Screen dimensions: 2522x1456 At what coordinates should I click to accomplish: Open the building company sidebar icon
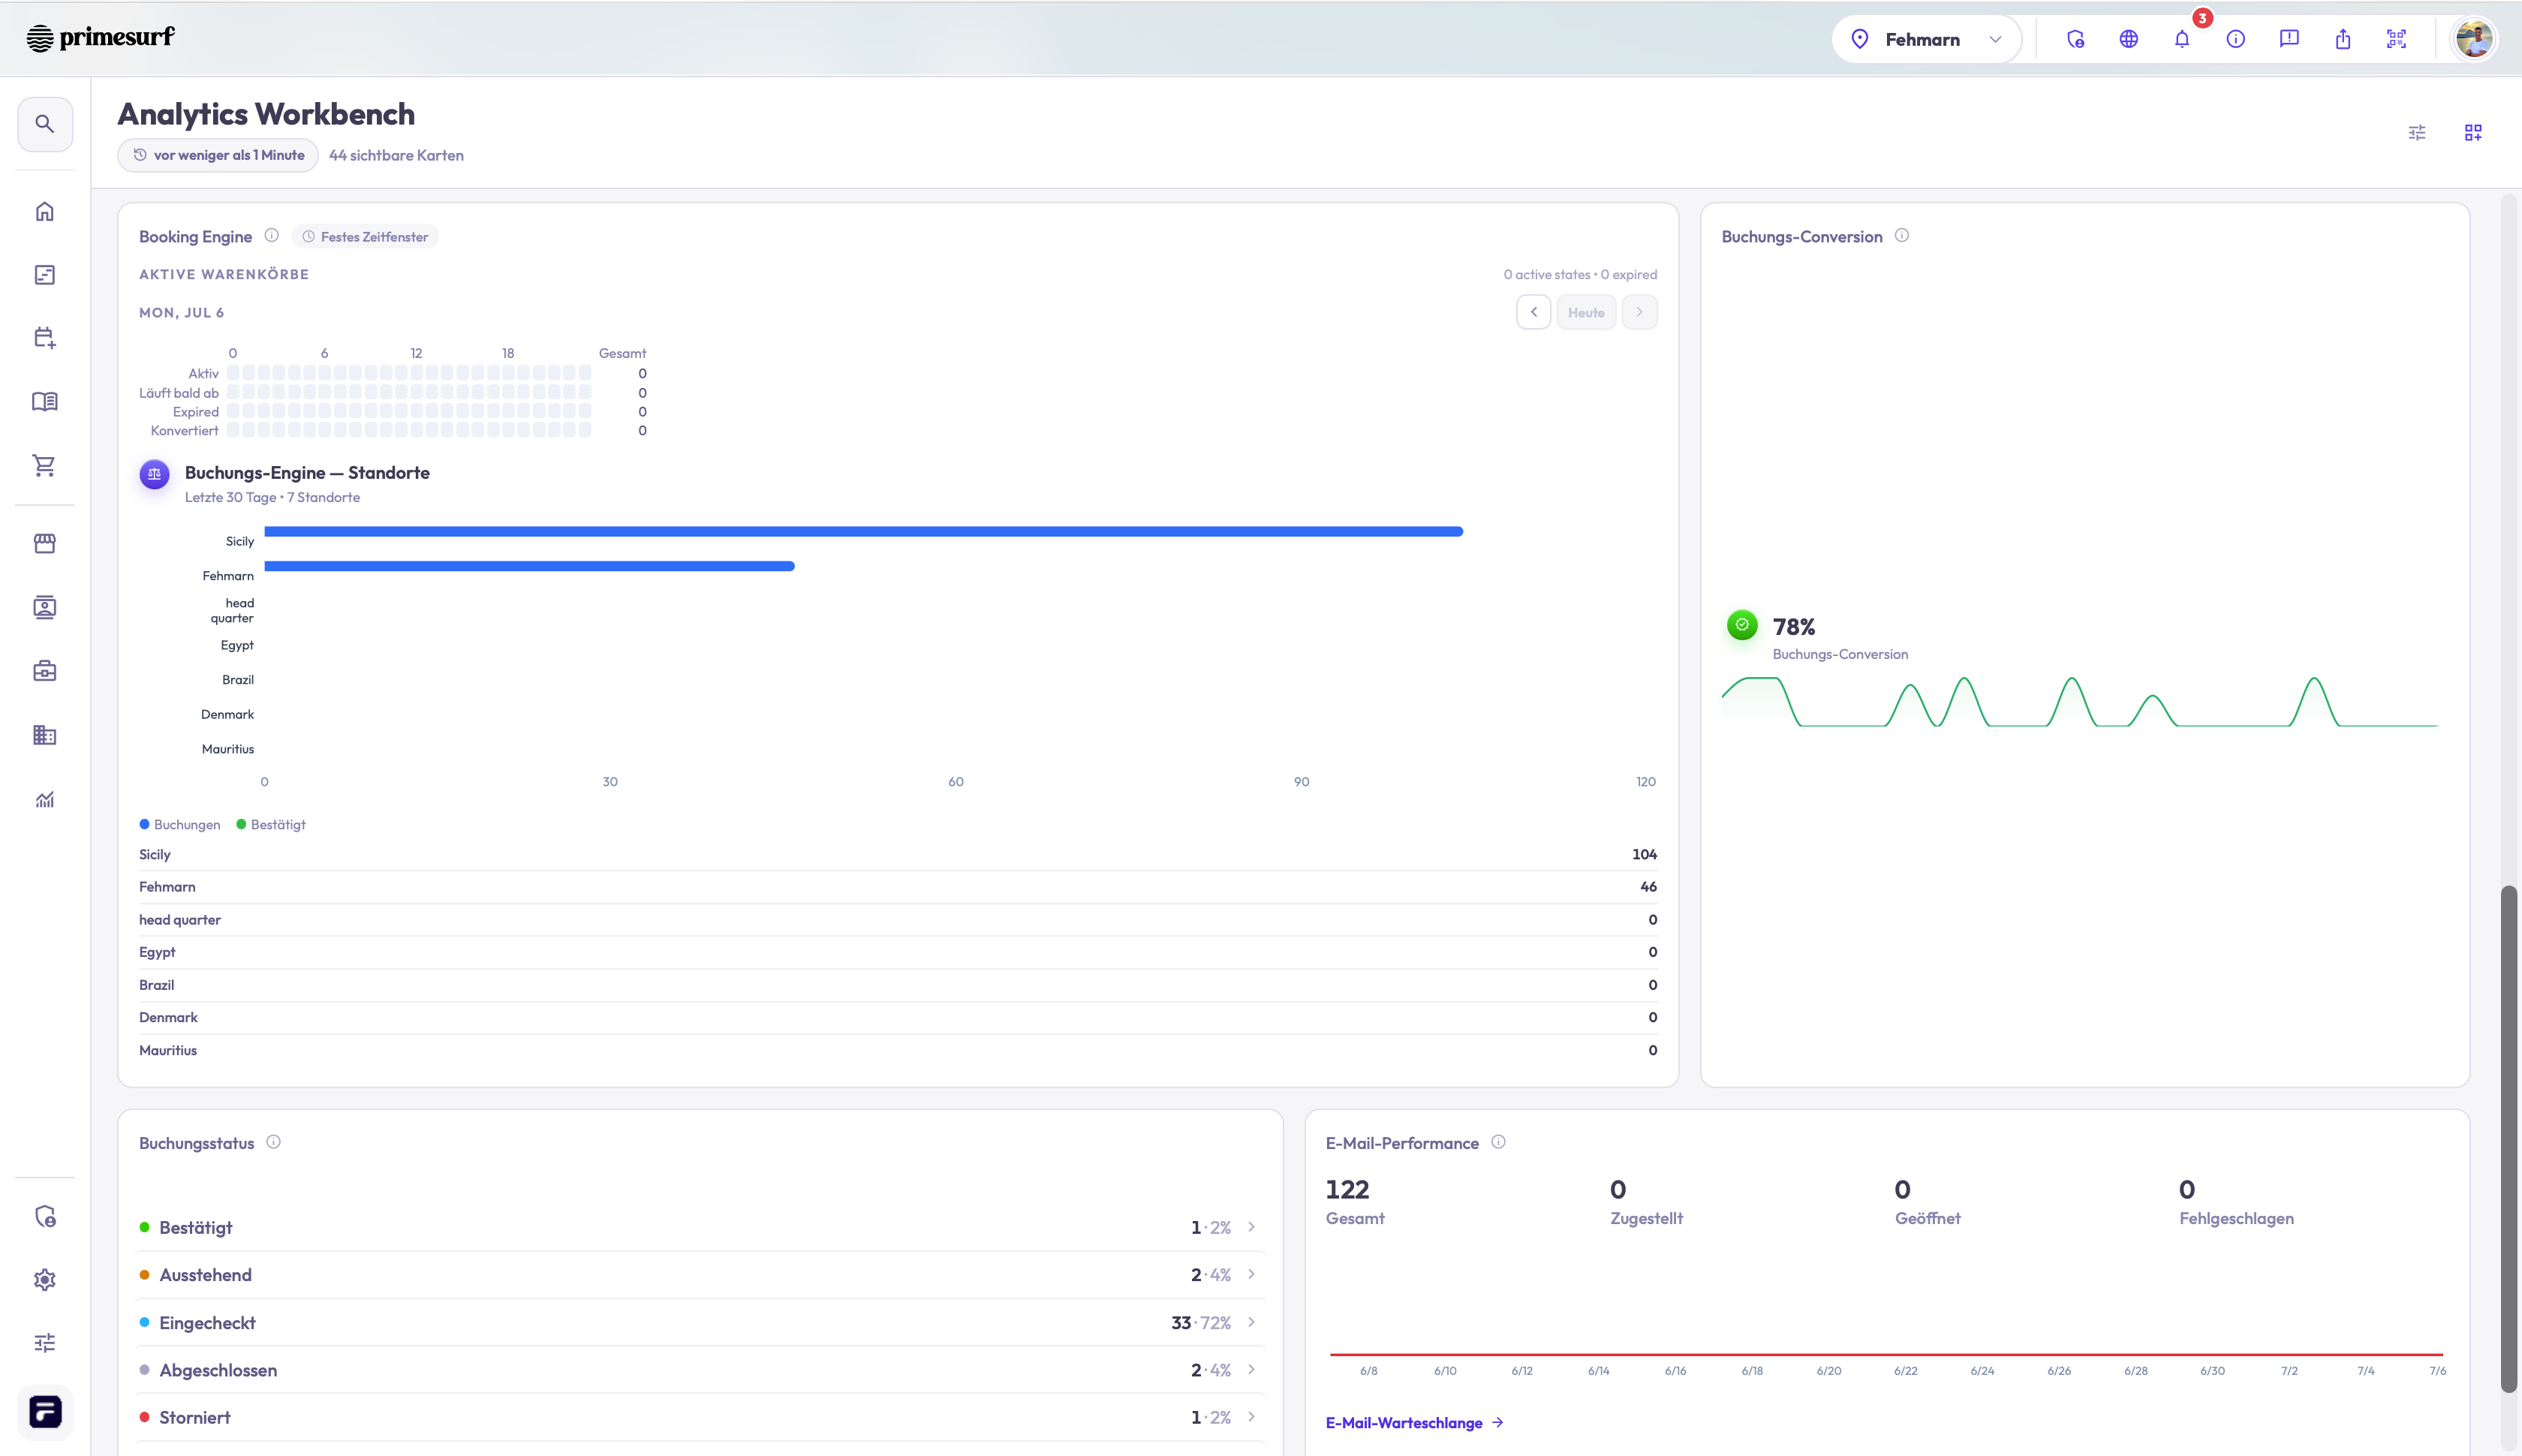(x=45, y=735)
